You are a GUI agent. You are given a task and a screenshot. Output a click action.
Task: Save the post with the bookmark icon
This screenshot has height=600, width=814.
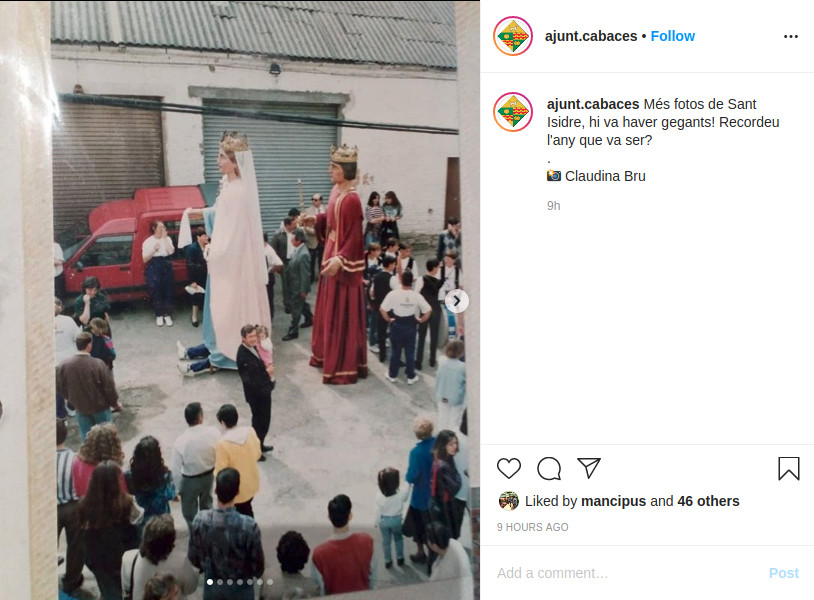point(789,468)
